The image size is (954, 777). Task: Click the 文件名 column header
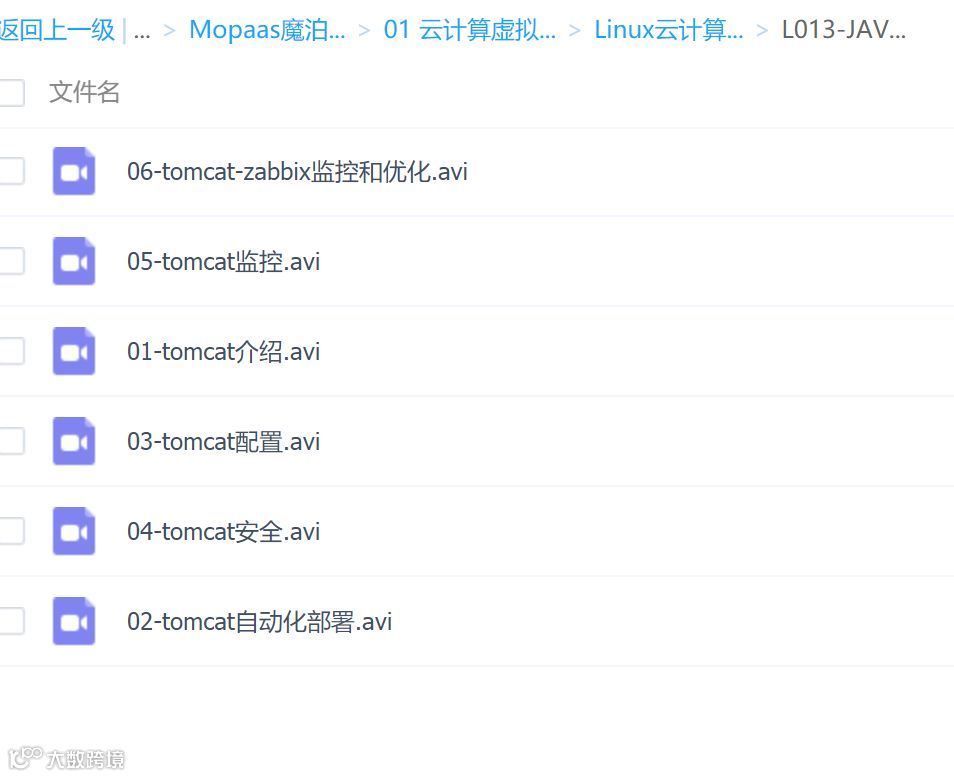click(x=84, y=92)
